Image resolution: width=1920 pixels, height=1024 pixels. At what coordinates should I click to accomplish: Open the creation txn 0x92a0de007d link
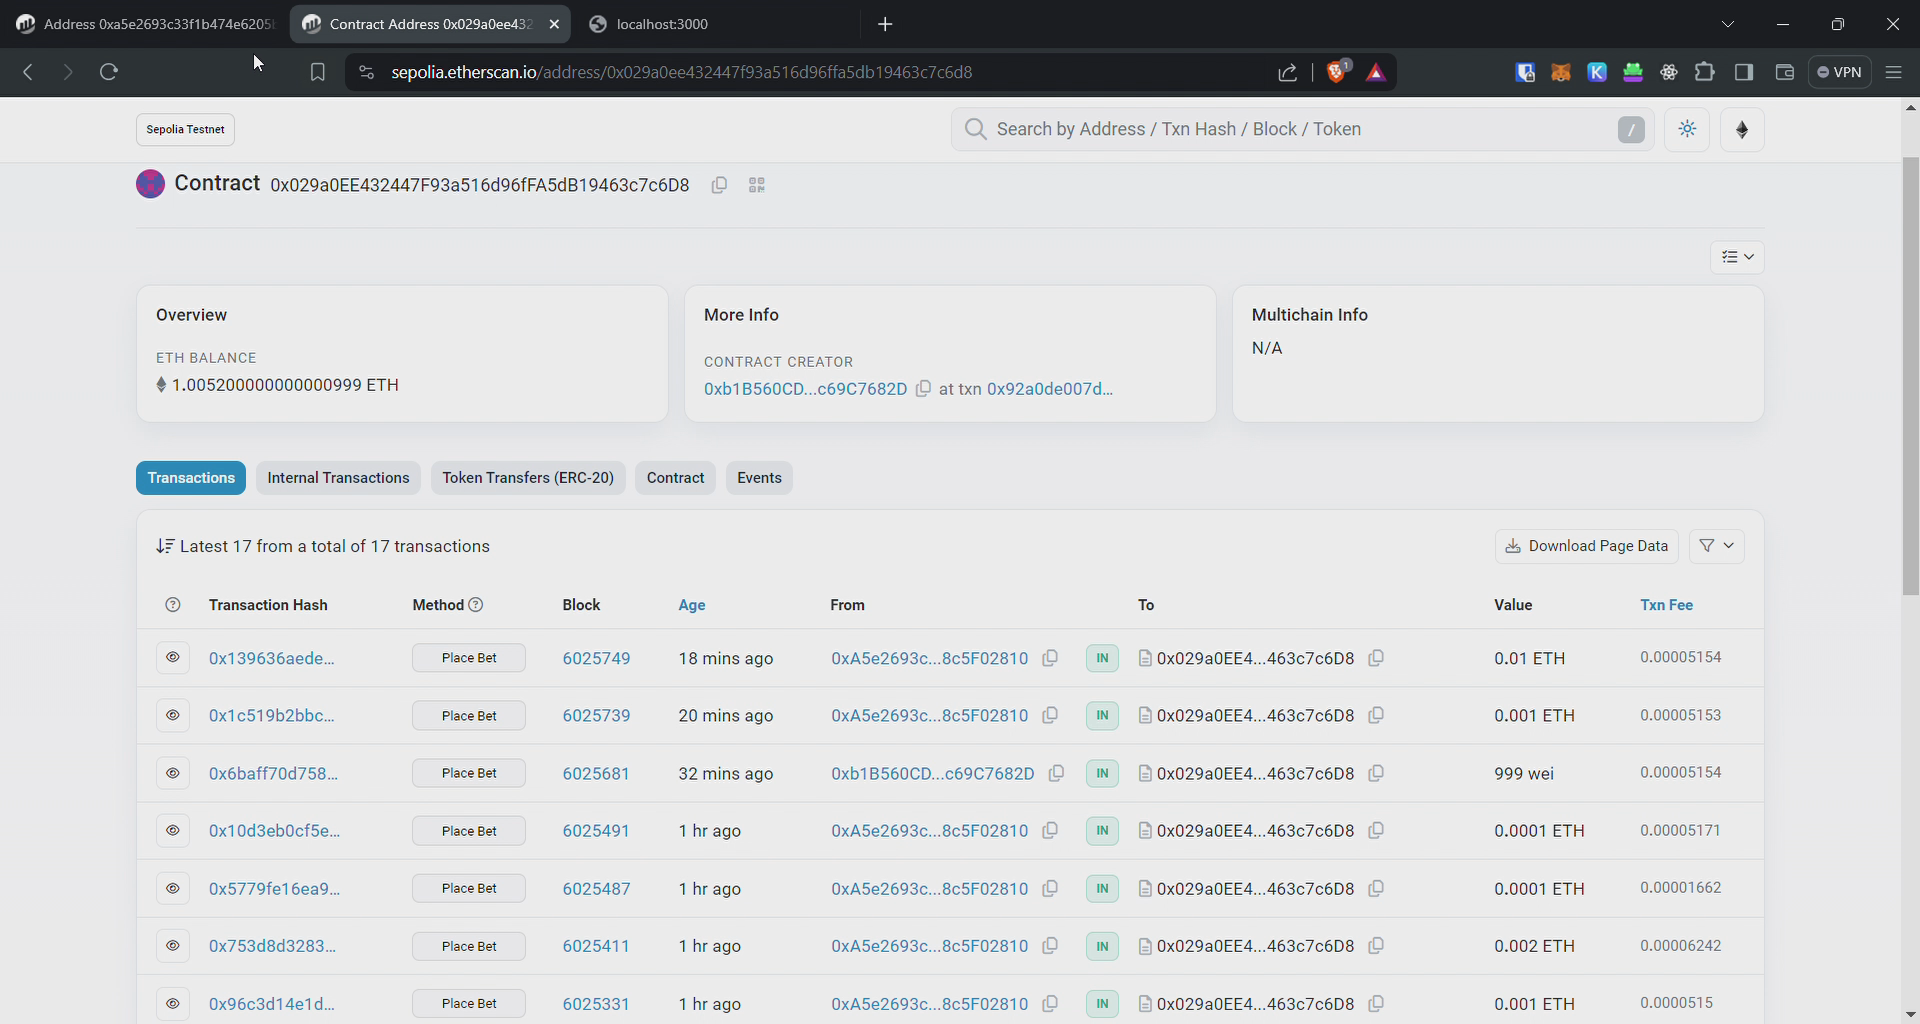(x=1049, y=388)
